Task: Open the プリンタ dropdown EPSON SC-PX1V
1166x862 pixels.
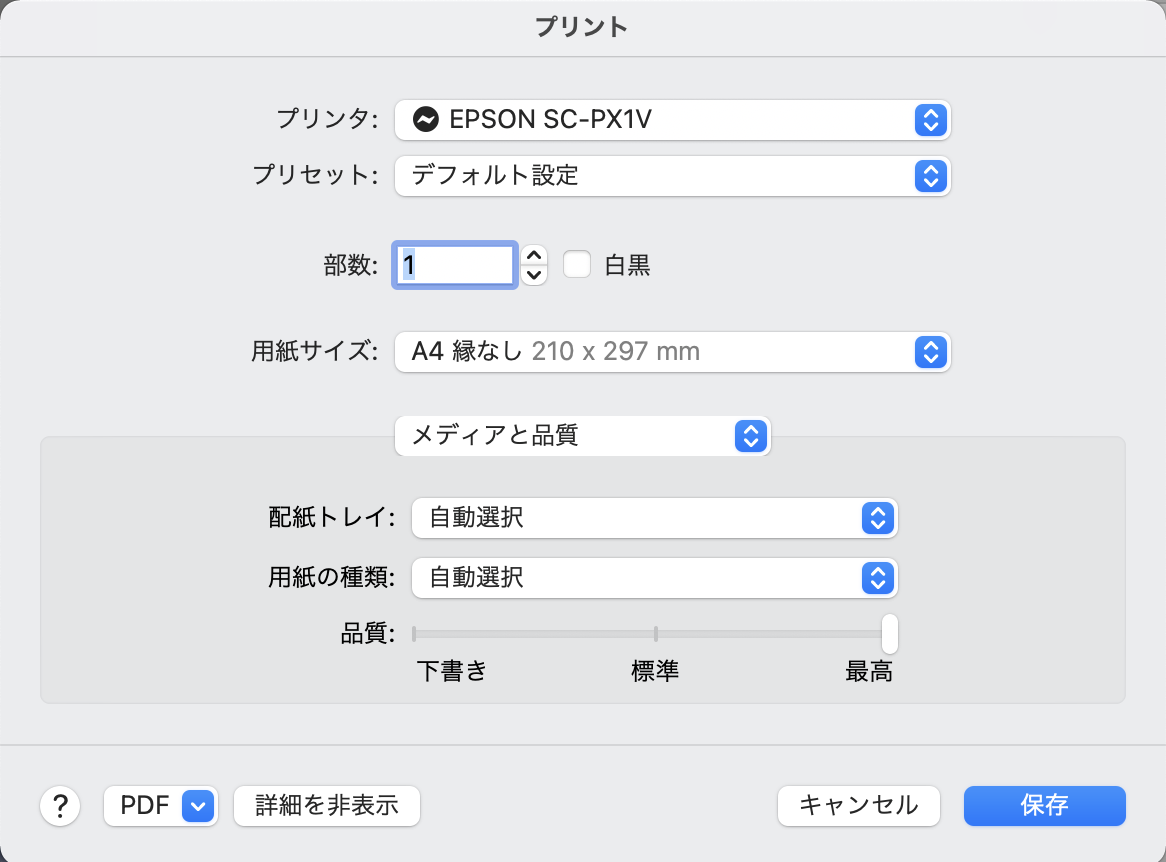Action: 672,120
